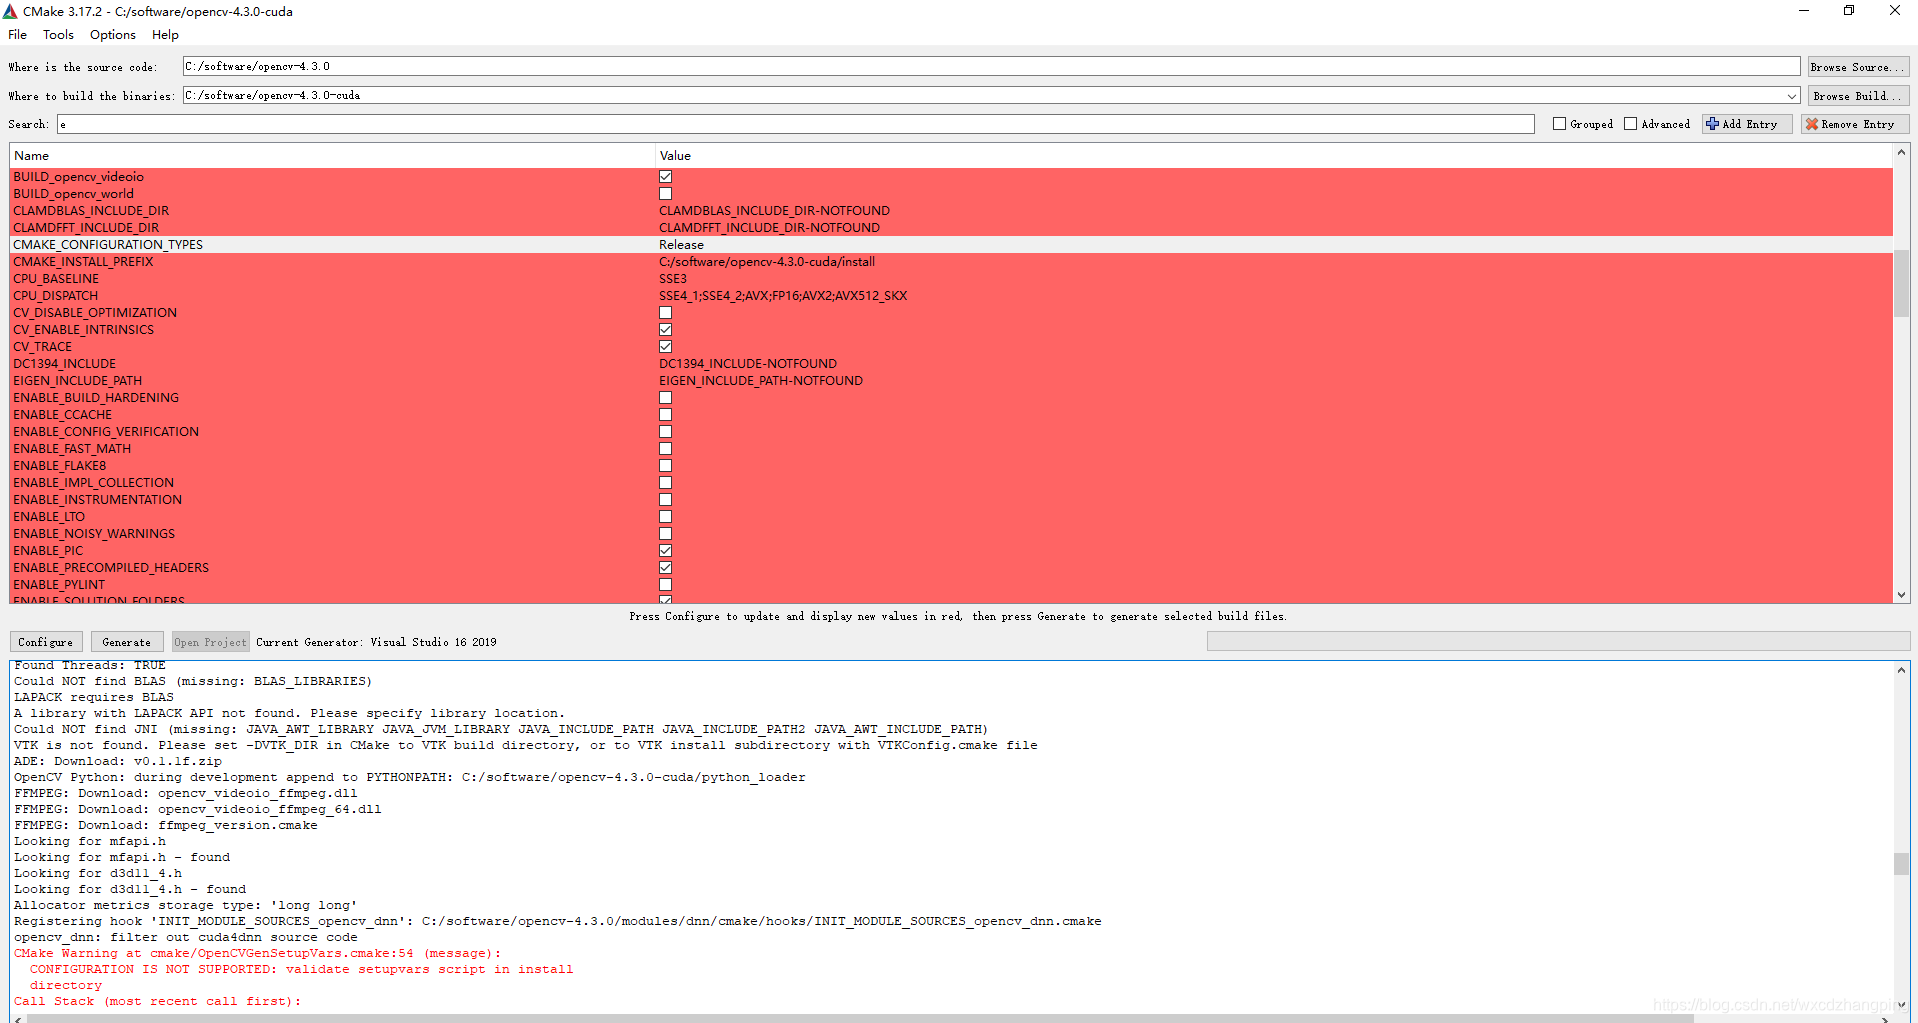1918x1023 pixels.
Task: Click the Release value cell
Action: [681, 245]
